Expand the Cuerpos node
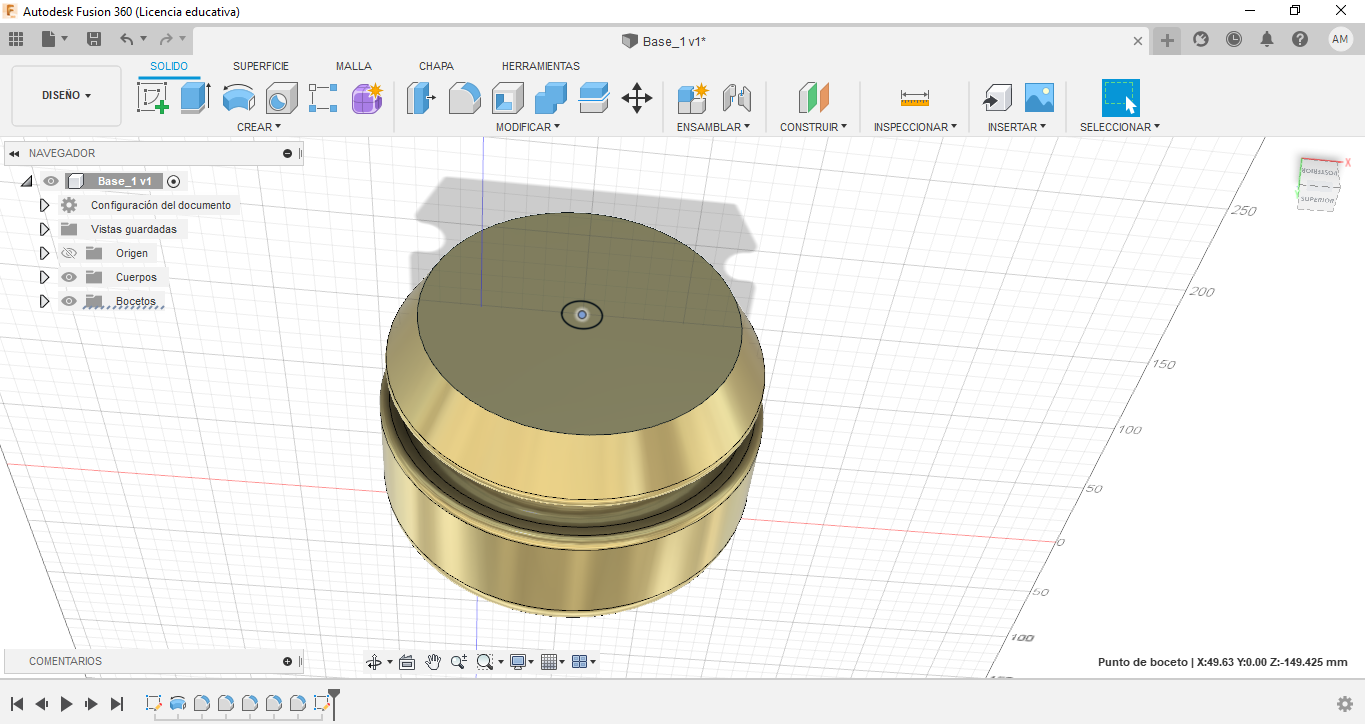 point(44,277)
